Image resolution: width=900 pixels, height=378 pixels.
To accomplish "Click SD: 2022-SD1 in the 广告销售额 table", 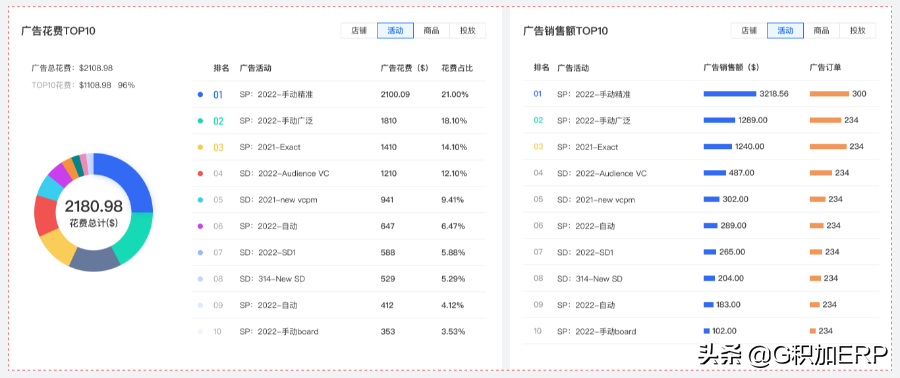I will [x=585, y=252].
